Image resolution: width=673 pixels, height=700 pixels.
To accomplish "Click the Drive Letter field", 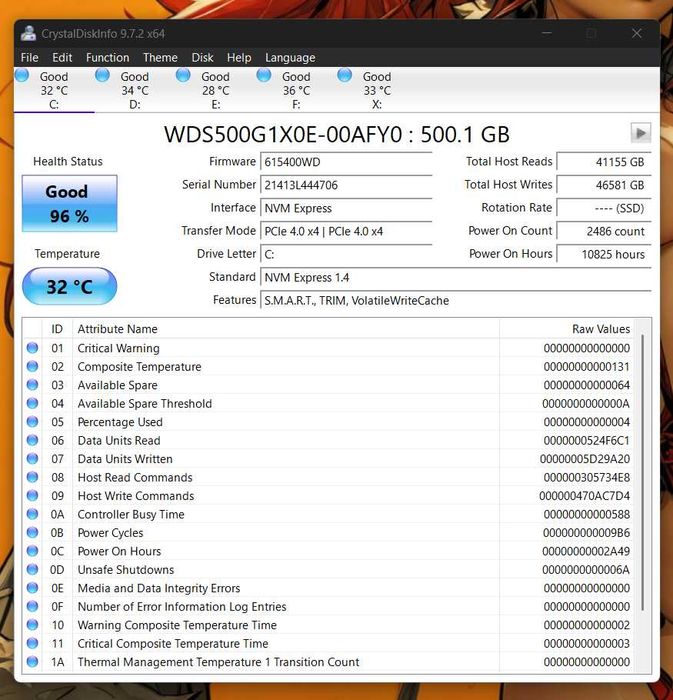I will point(346,254).
